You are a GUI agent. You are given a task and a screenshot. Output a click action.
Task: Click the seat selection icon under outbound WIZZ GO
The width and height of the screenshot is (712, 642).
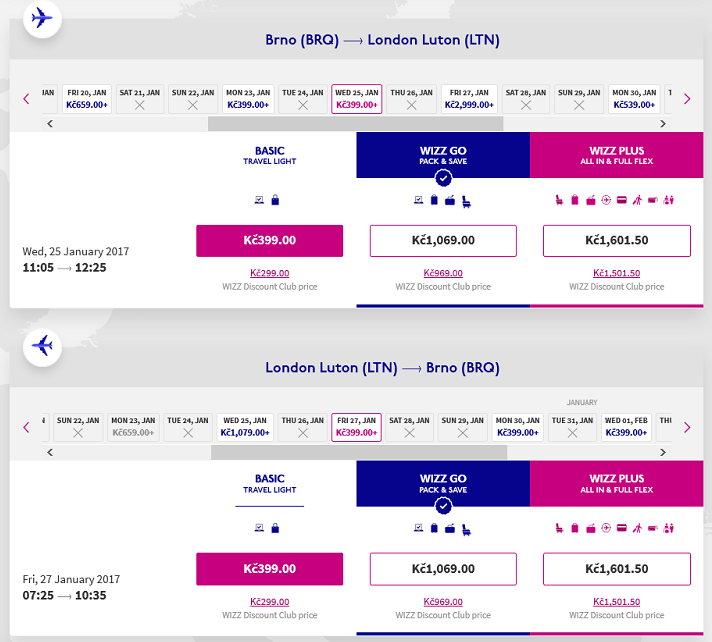pyautogui.click(x=467, y=200)
